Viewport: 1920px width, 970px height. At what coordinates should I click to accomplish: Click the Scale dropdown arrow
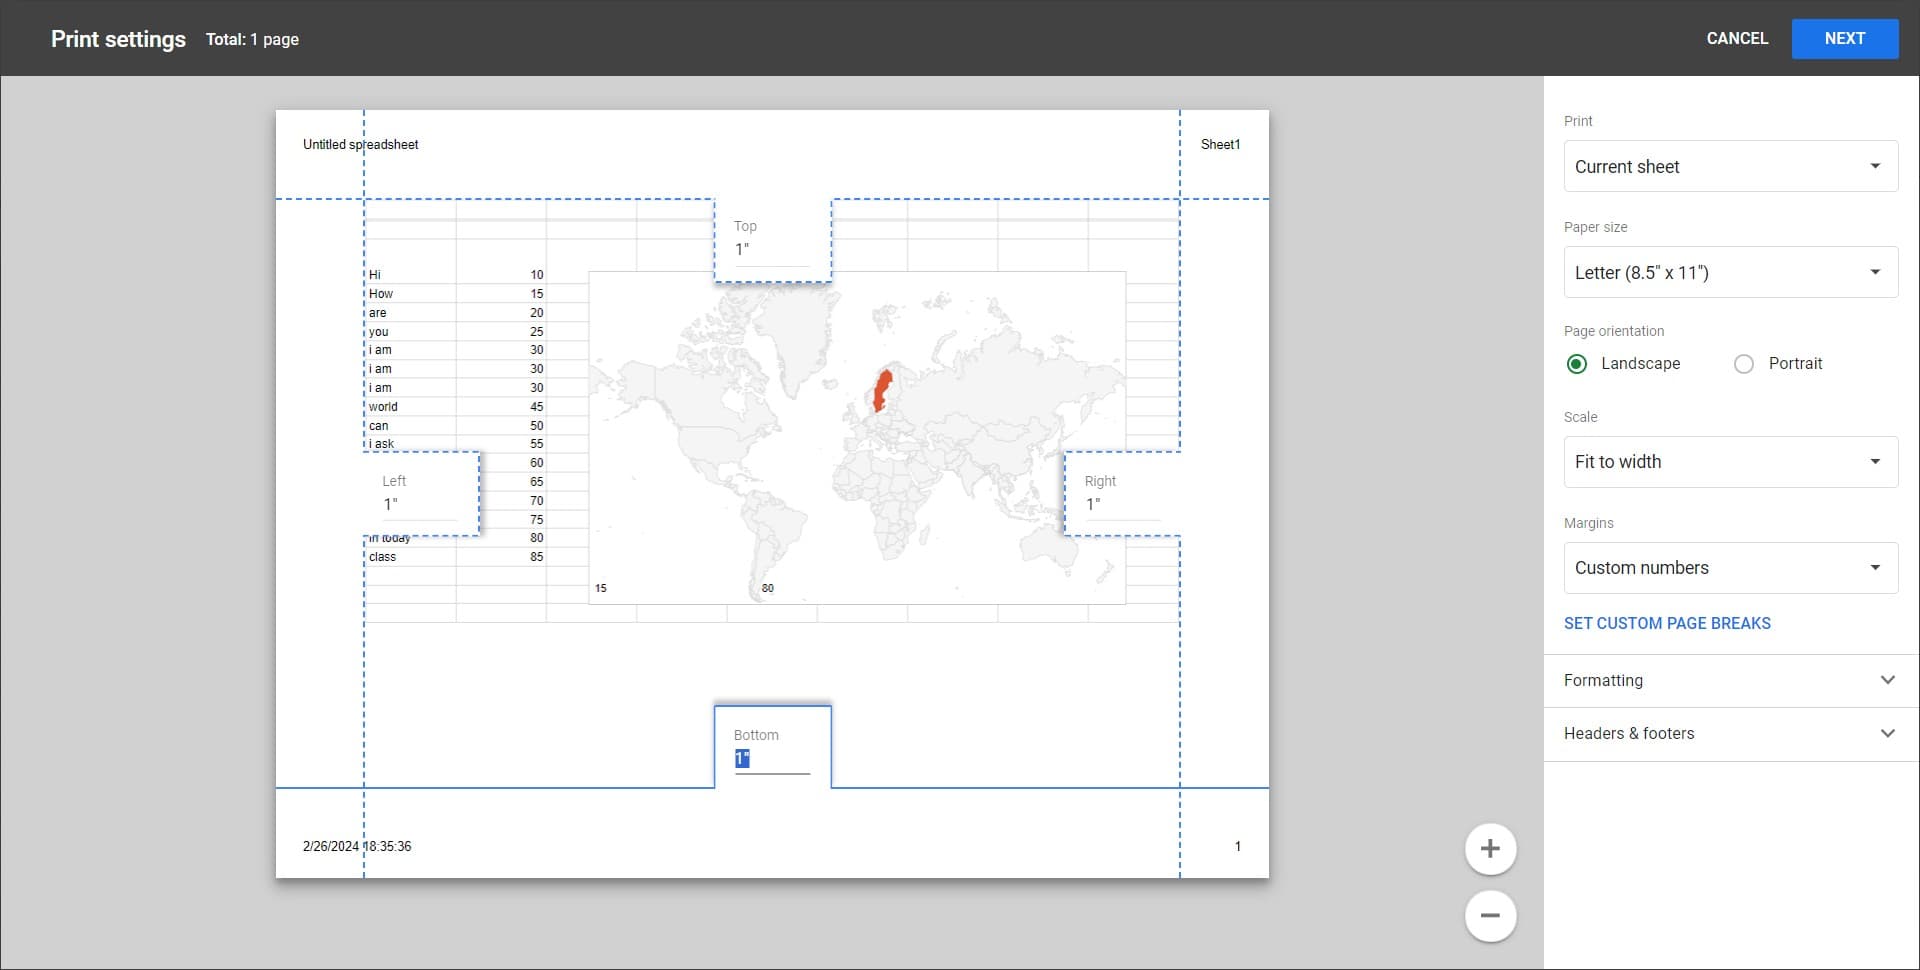coord(1874,461)
